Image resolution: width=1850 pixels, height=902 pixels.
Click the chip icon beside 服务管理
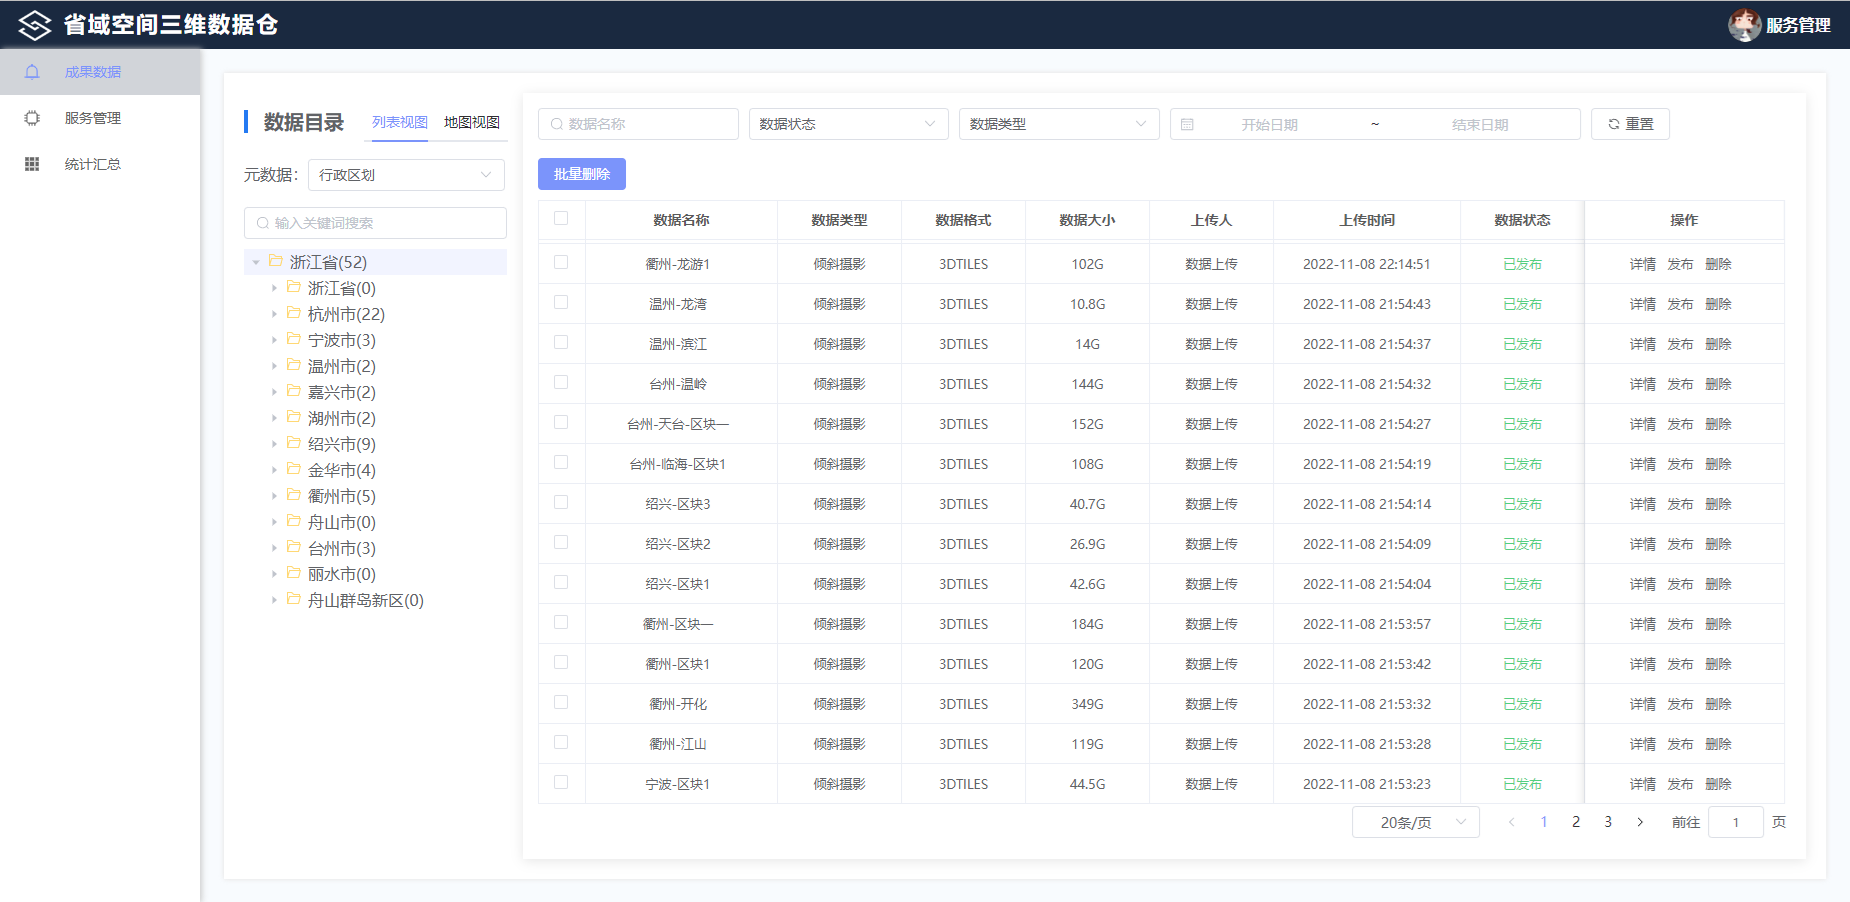[x=32, y=118]
